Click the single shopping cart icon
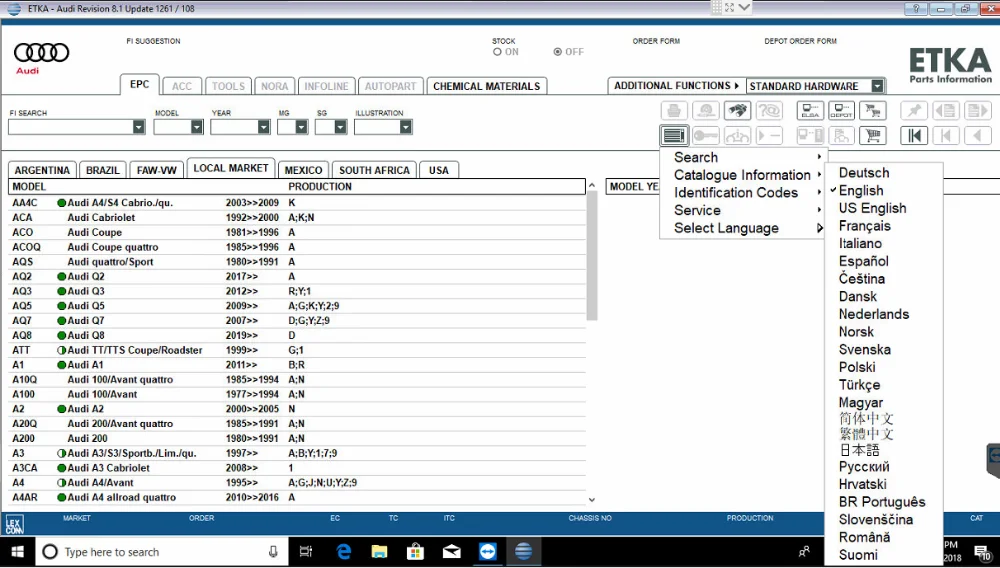 pyautogui.click(x=872, y=135)
